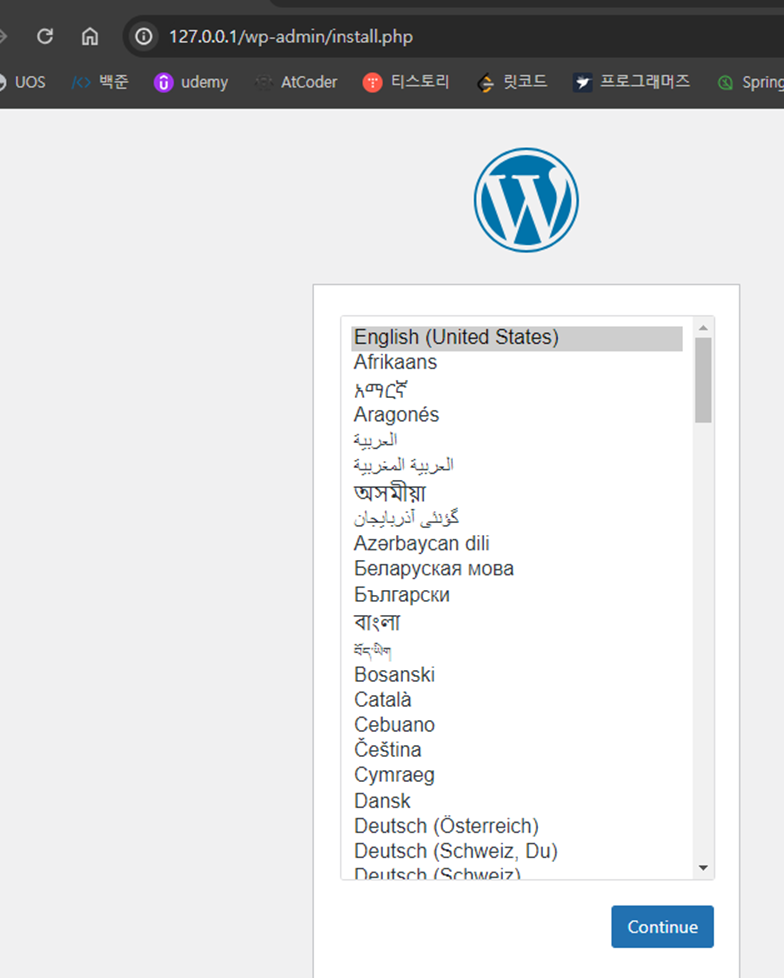784x978 pixels.
Task: Go to the browser home page icon
Action: click(90, 36)
